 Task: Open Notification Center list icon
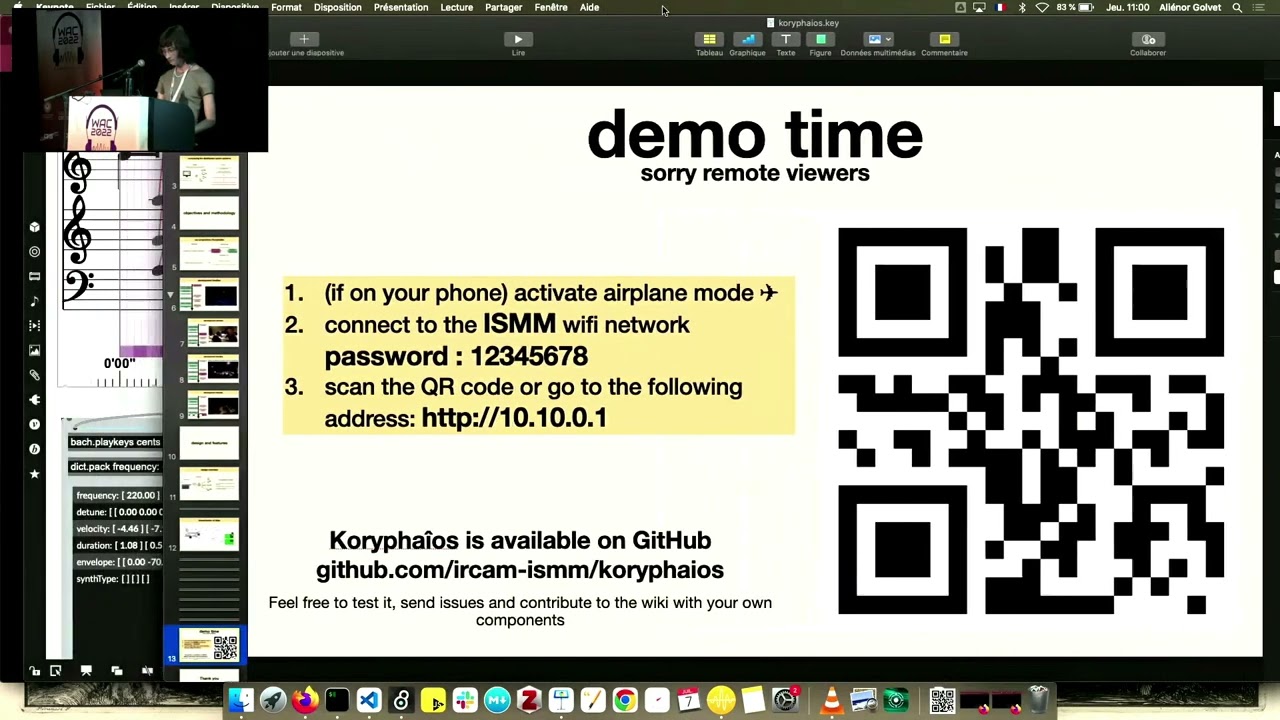click(1259, 7)
